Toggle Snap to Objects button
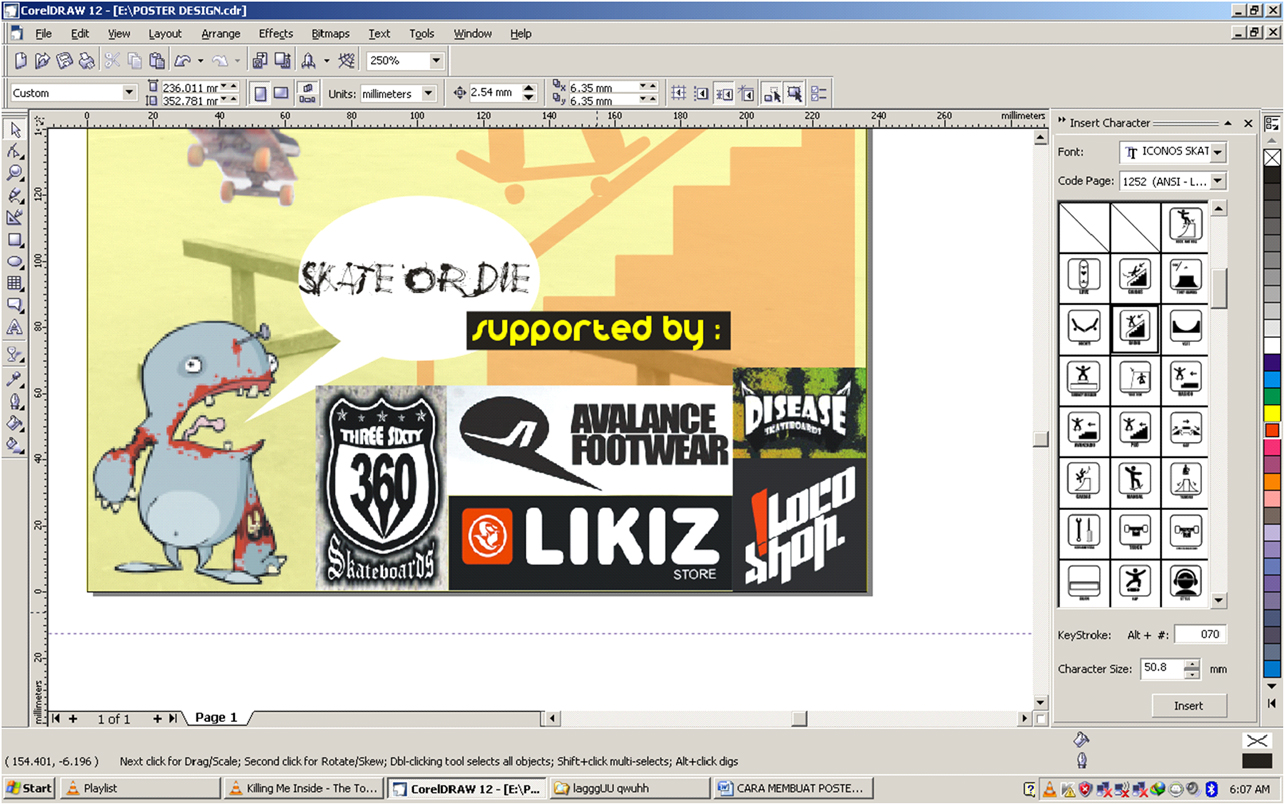The width and height of the screenshot is (1284, 804). (x=724, y=93)
